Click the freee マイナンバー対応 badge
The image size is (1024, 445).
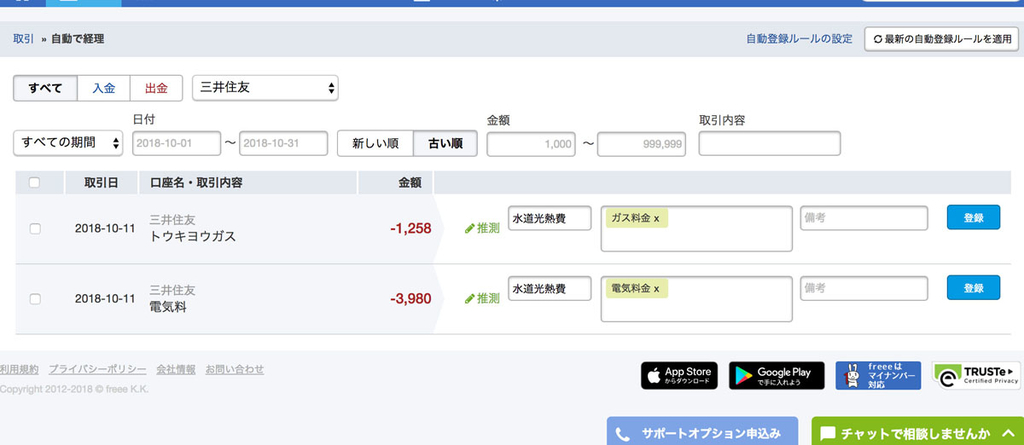tap(878, 376)
